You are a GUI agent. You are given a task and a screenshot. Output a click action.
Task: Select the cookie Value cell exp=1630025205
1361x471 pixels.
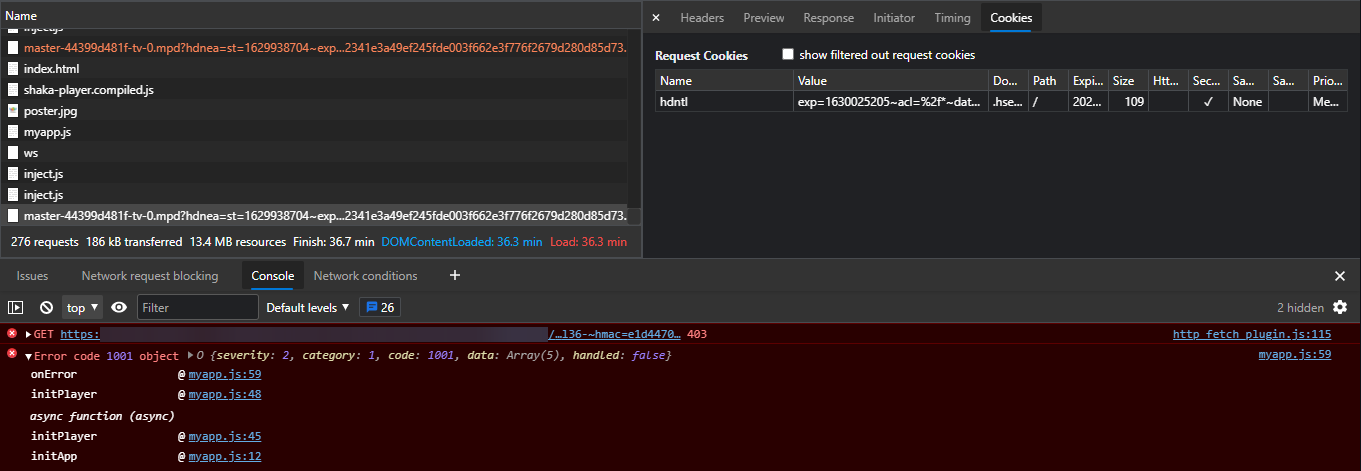pyautogui.click(x=891, y=102)
